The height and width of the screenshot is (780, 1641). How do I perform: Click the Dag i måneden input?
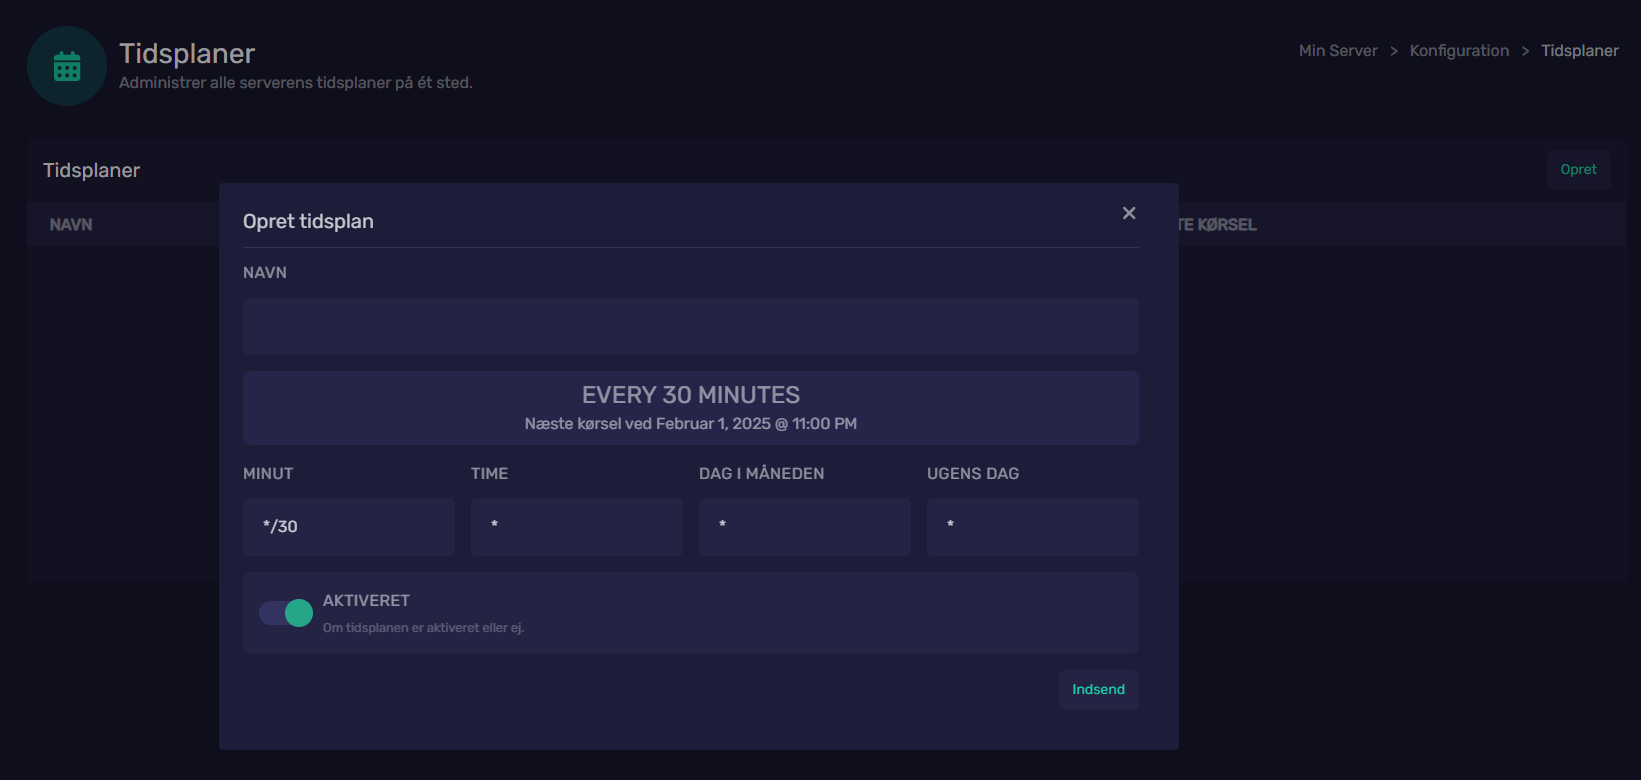[x=804, y=527]
